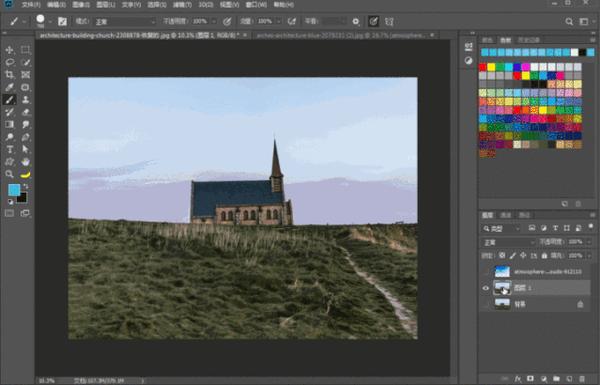Viewport: 600px width, 385px height.
Task: Toggle airbrush build-up mode in options bar
Action: [292, 21]
